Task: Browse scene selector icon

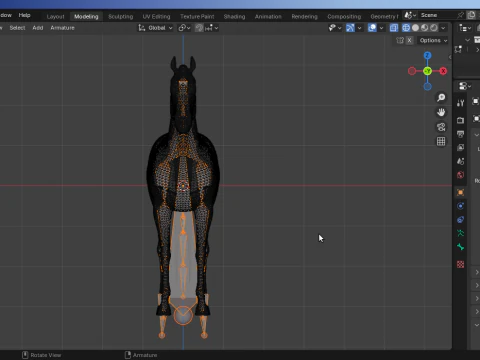Action: tap(410, 15)
